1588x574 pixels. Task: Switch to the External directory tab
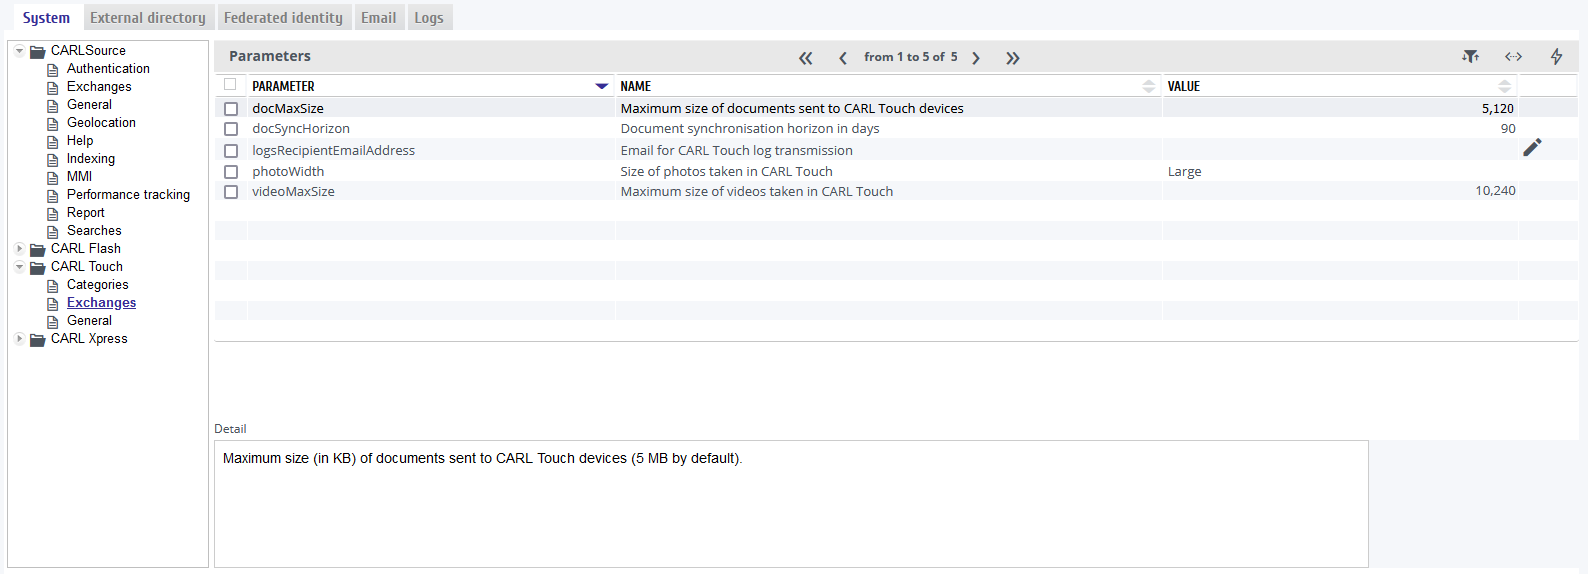pos(148,17)
